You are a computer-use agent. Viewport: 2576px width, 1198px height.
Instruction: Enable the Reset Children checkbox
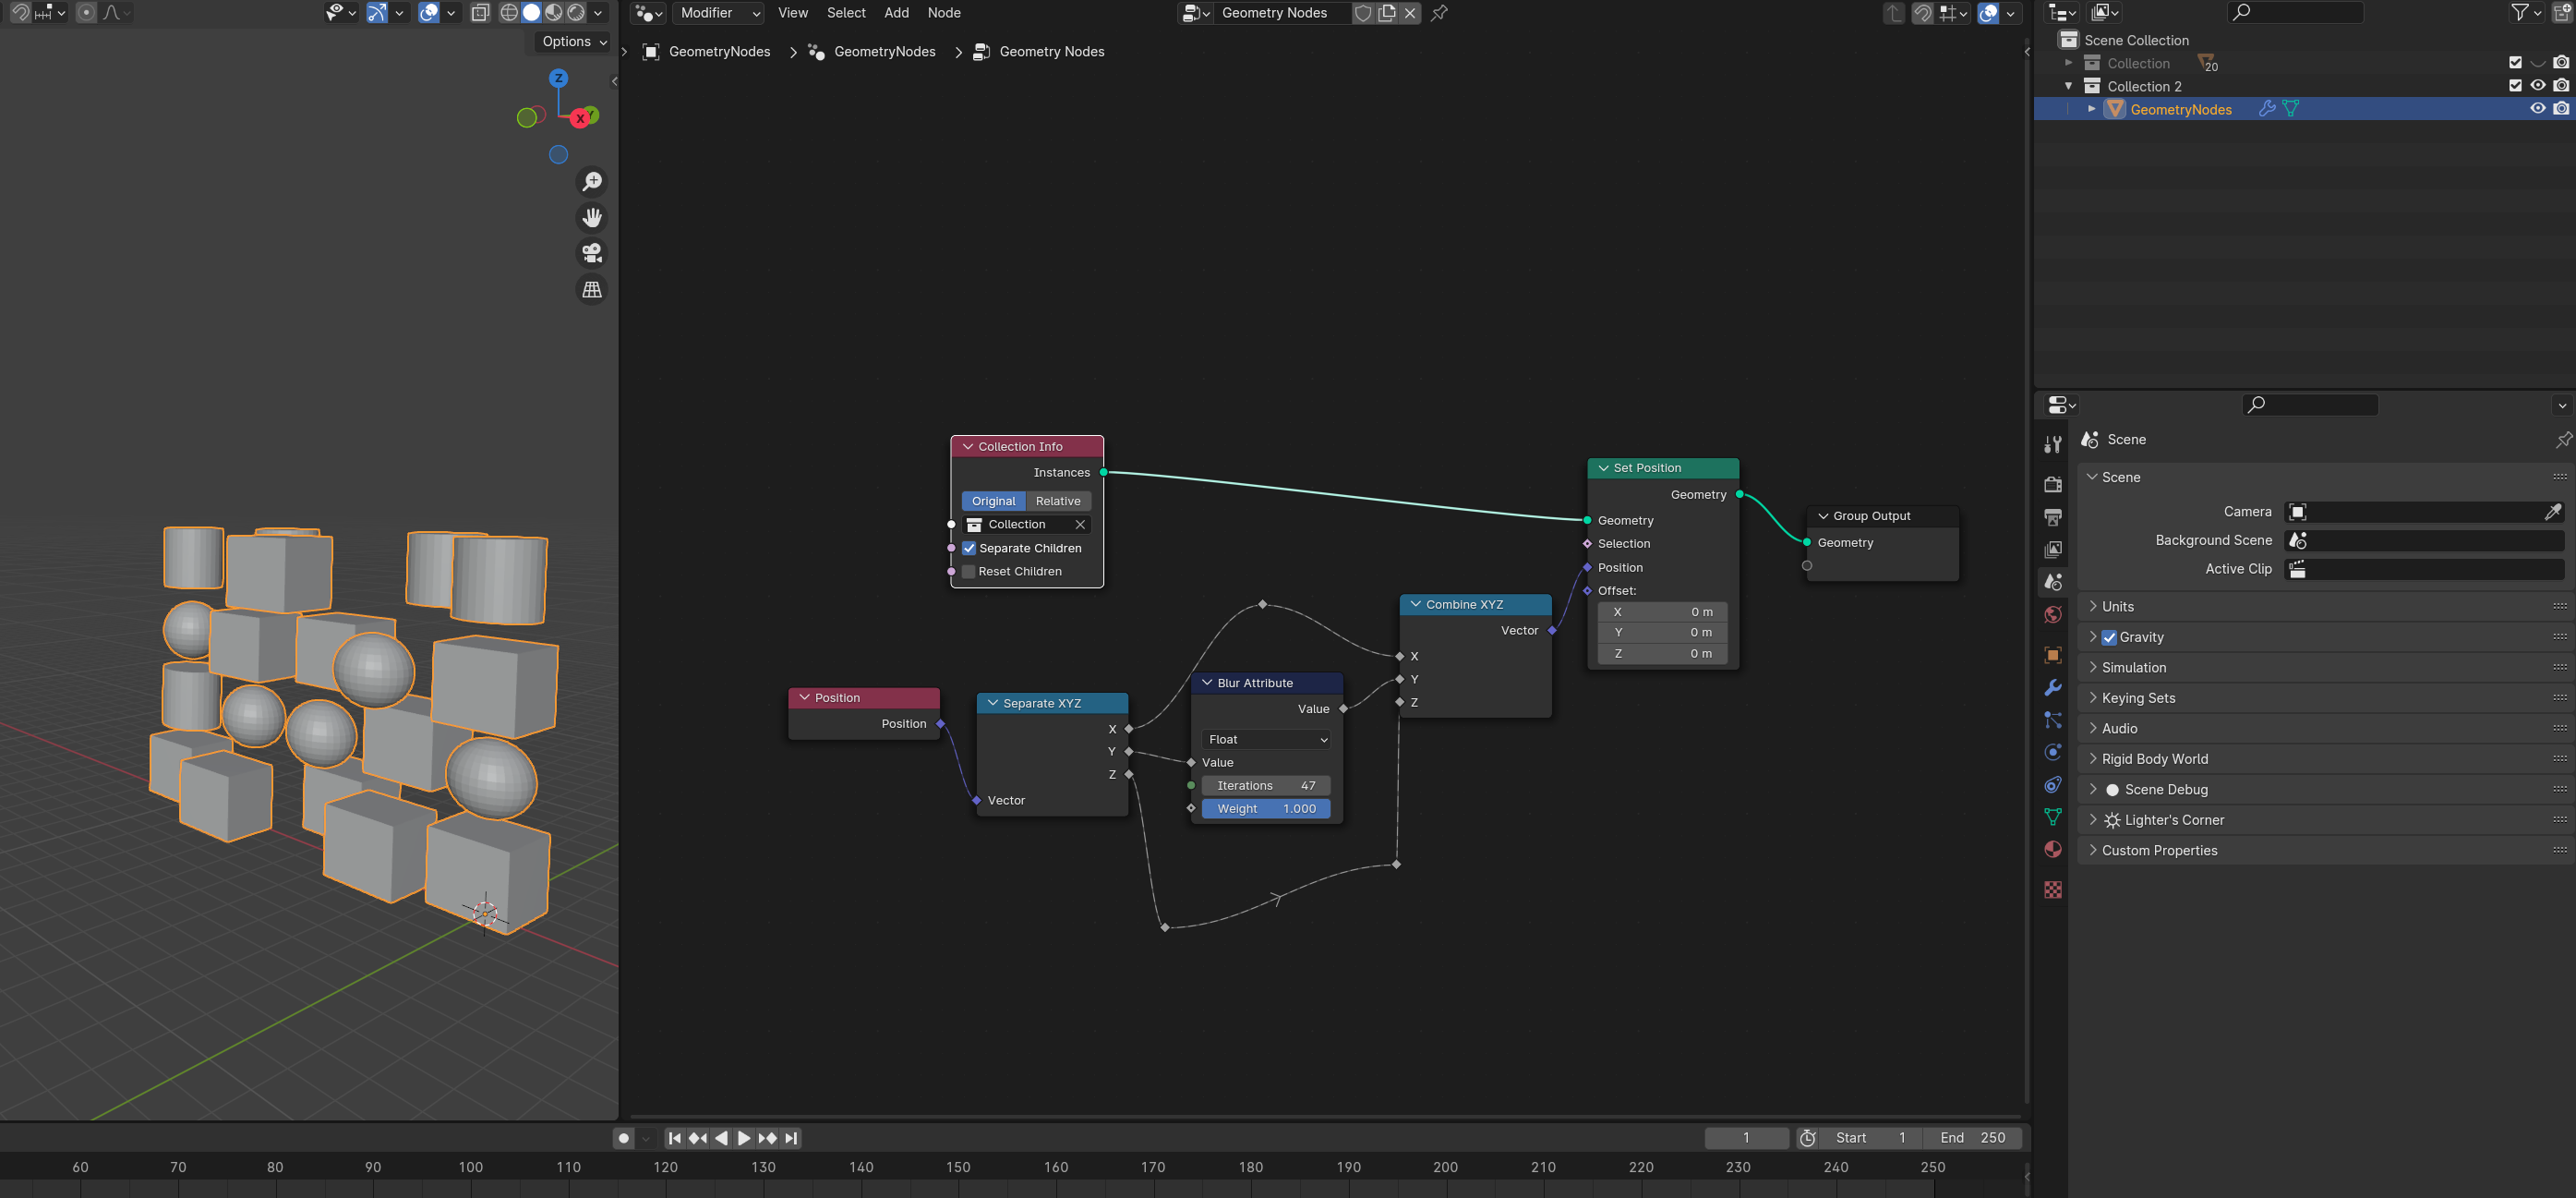pos(968,571)
